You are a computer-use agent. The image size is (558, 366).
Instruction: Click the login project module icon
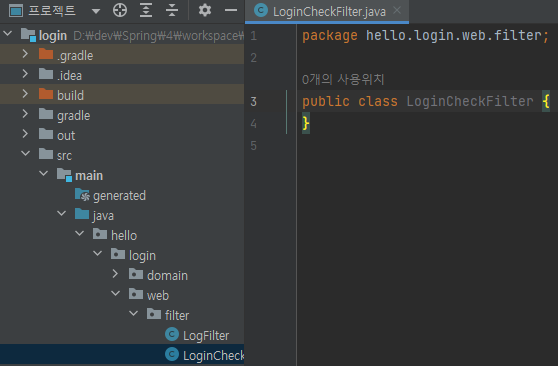(28, 35)
